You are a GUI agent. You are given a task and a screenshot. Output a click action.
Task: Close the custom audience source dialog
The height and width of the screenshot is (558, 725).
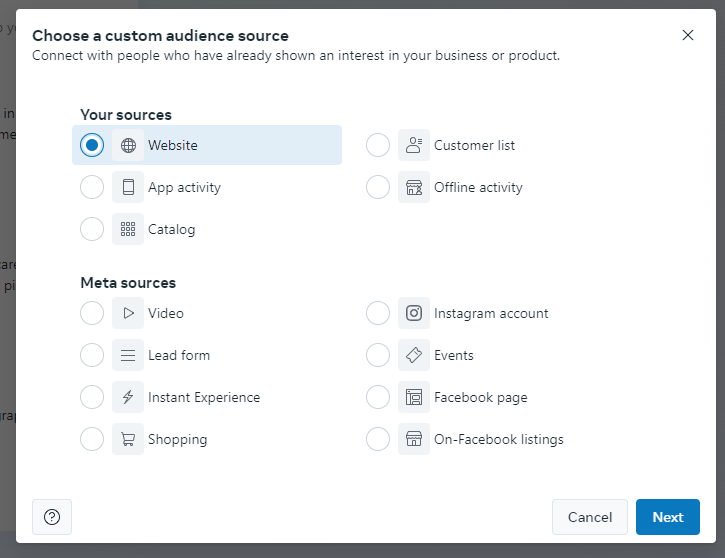click(688, 35)
